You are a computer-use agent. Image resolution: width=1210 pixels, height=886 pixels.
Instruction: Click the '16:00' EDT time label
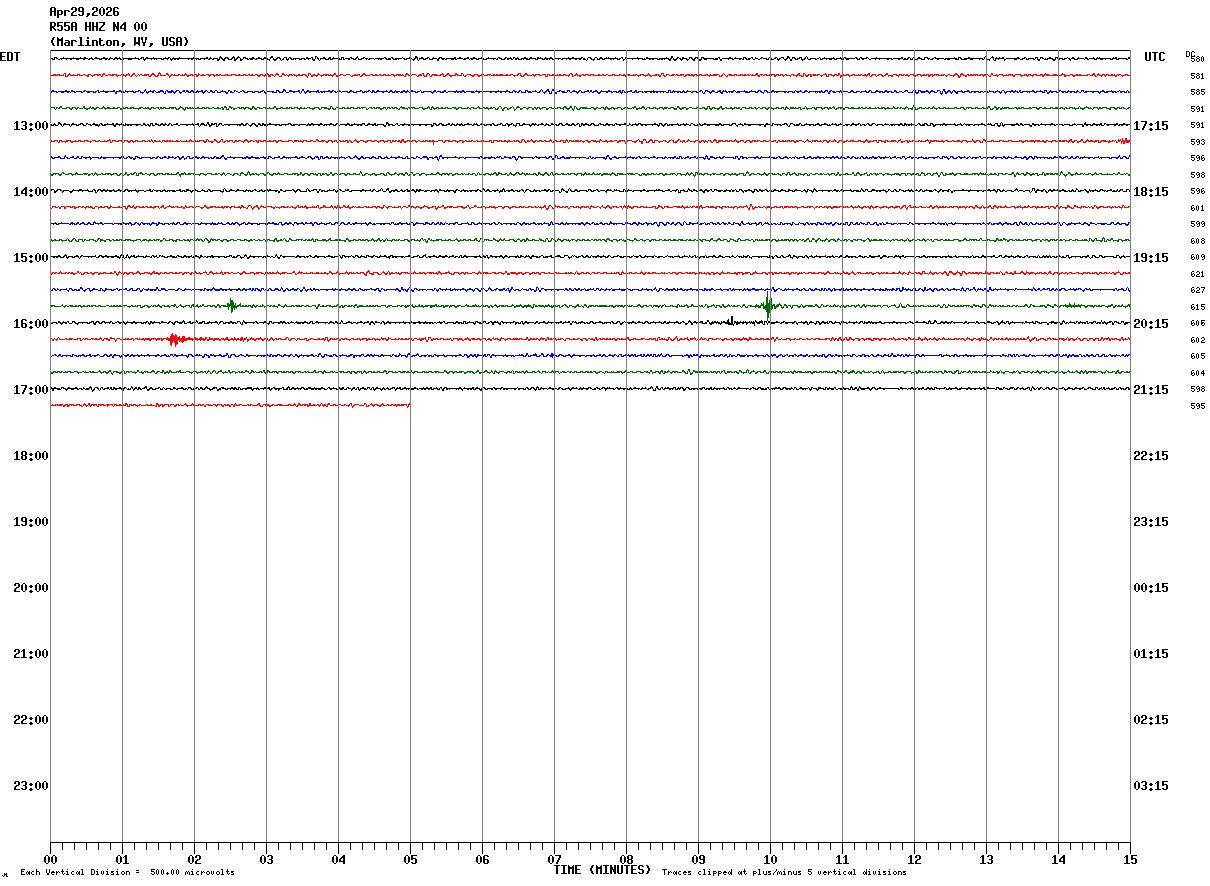tap(30, 324)
